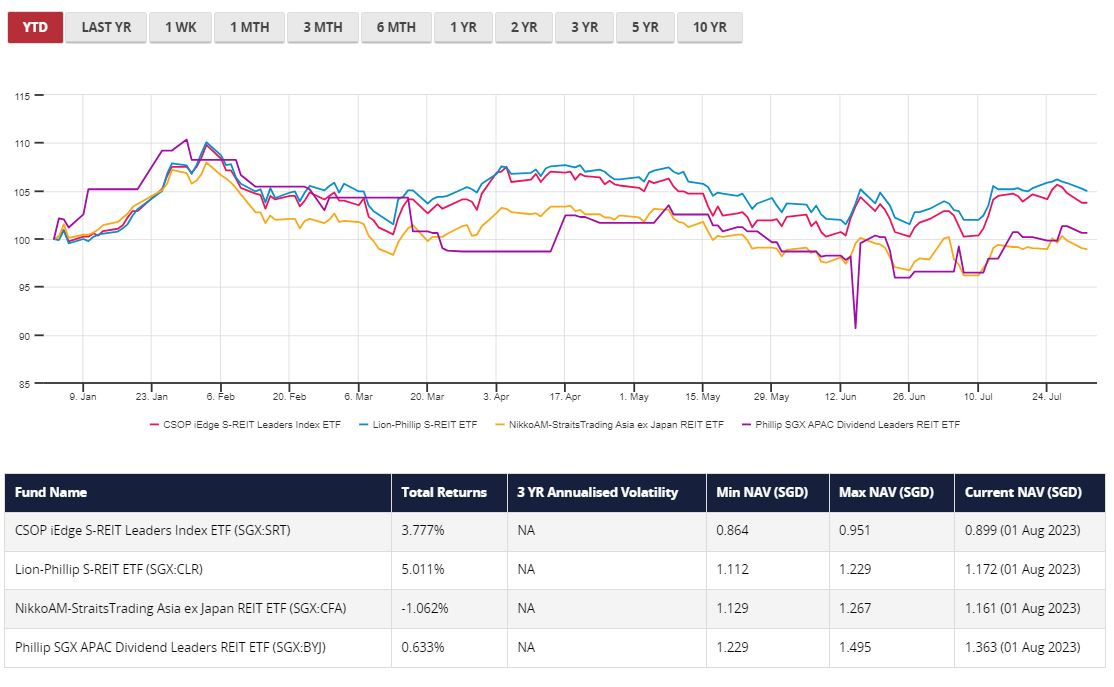Viewport: 1114px width, 687px height.
Task: Click the 9. Jan axis label
Action: click(x=83, y=397)
